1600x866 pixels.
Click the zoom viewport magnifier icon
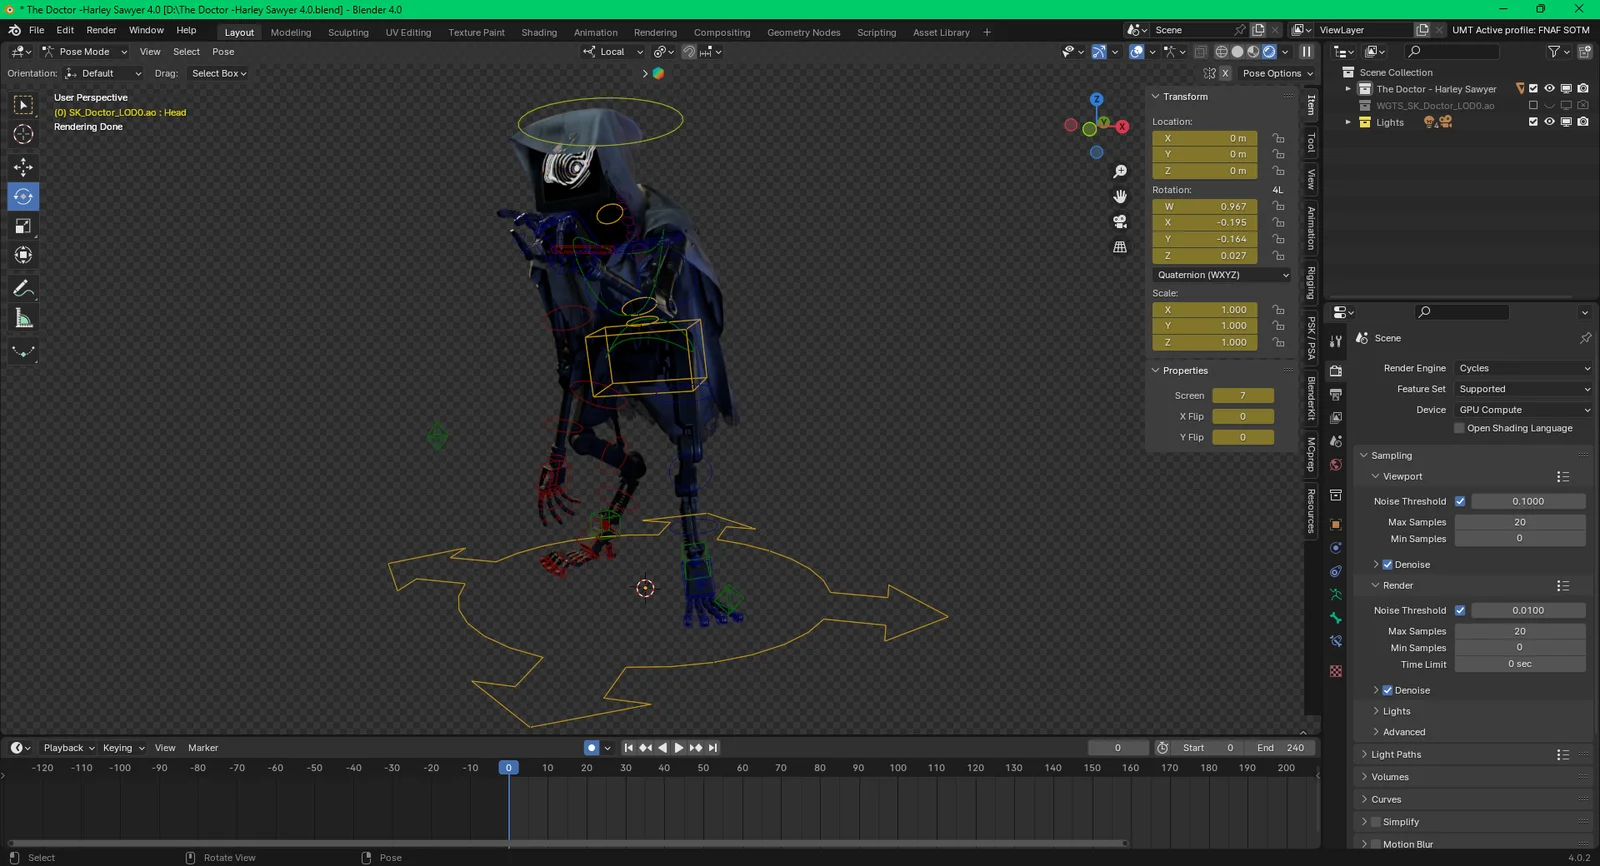[x=1120, y=172]
